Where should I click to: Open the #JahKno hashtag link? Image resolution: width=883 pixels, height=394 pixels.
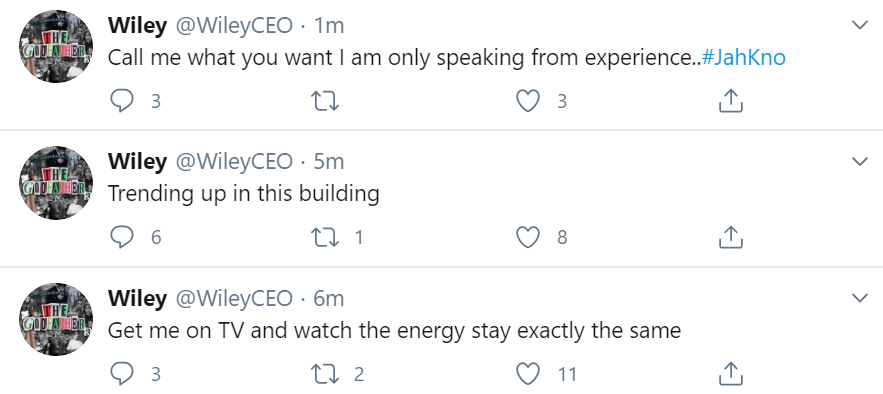(x=744, y=57)
